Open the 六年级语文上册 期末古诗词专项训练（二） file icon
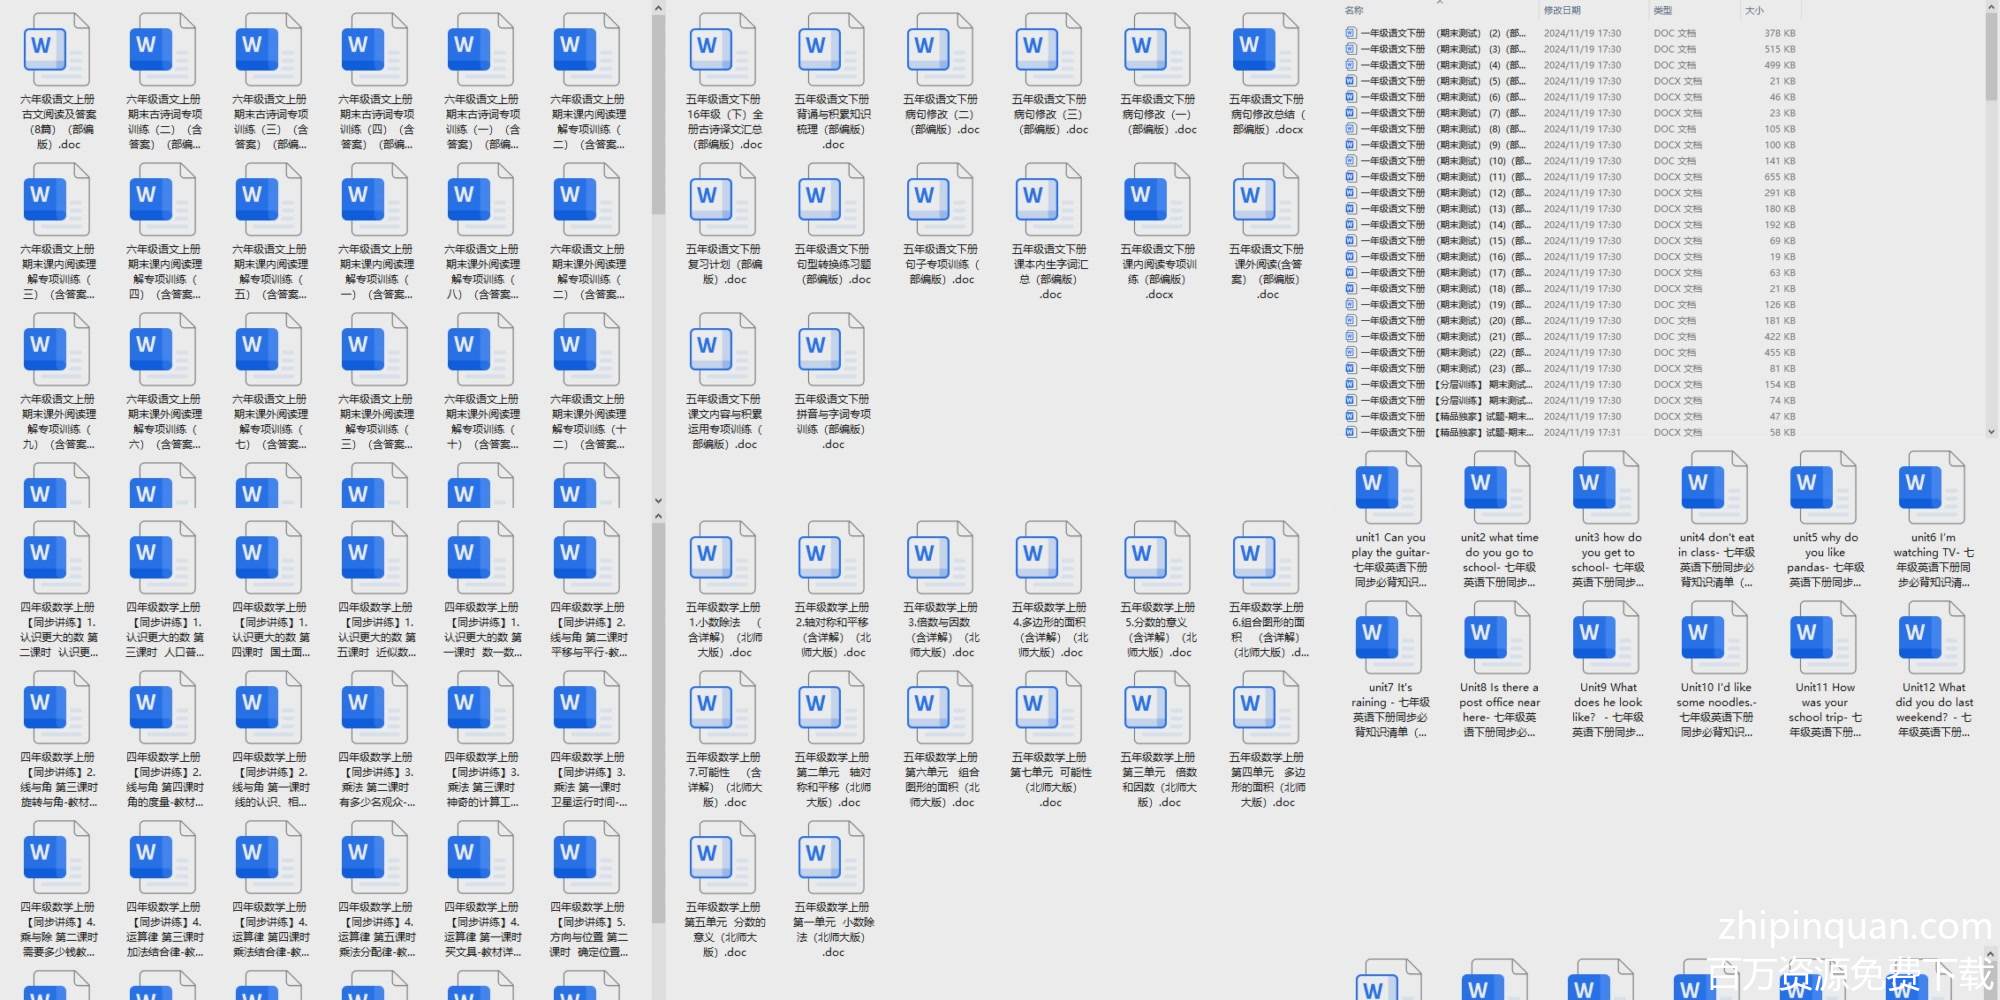The width and height of the screenshot is (2000, 1000). click(x=163, y=50)
